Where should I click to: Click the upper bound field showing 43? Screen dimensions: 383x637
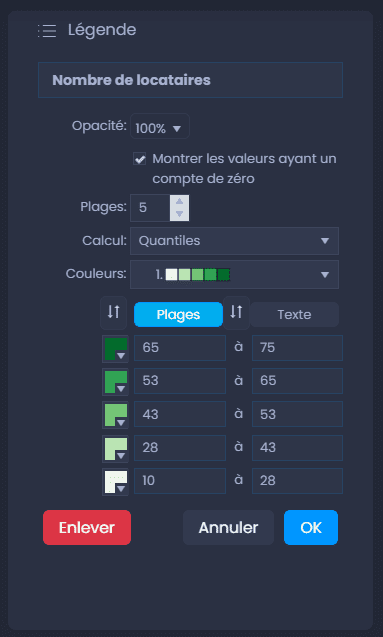pyautogui.click(x=297, y=448)
